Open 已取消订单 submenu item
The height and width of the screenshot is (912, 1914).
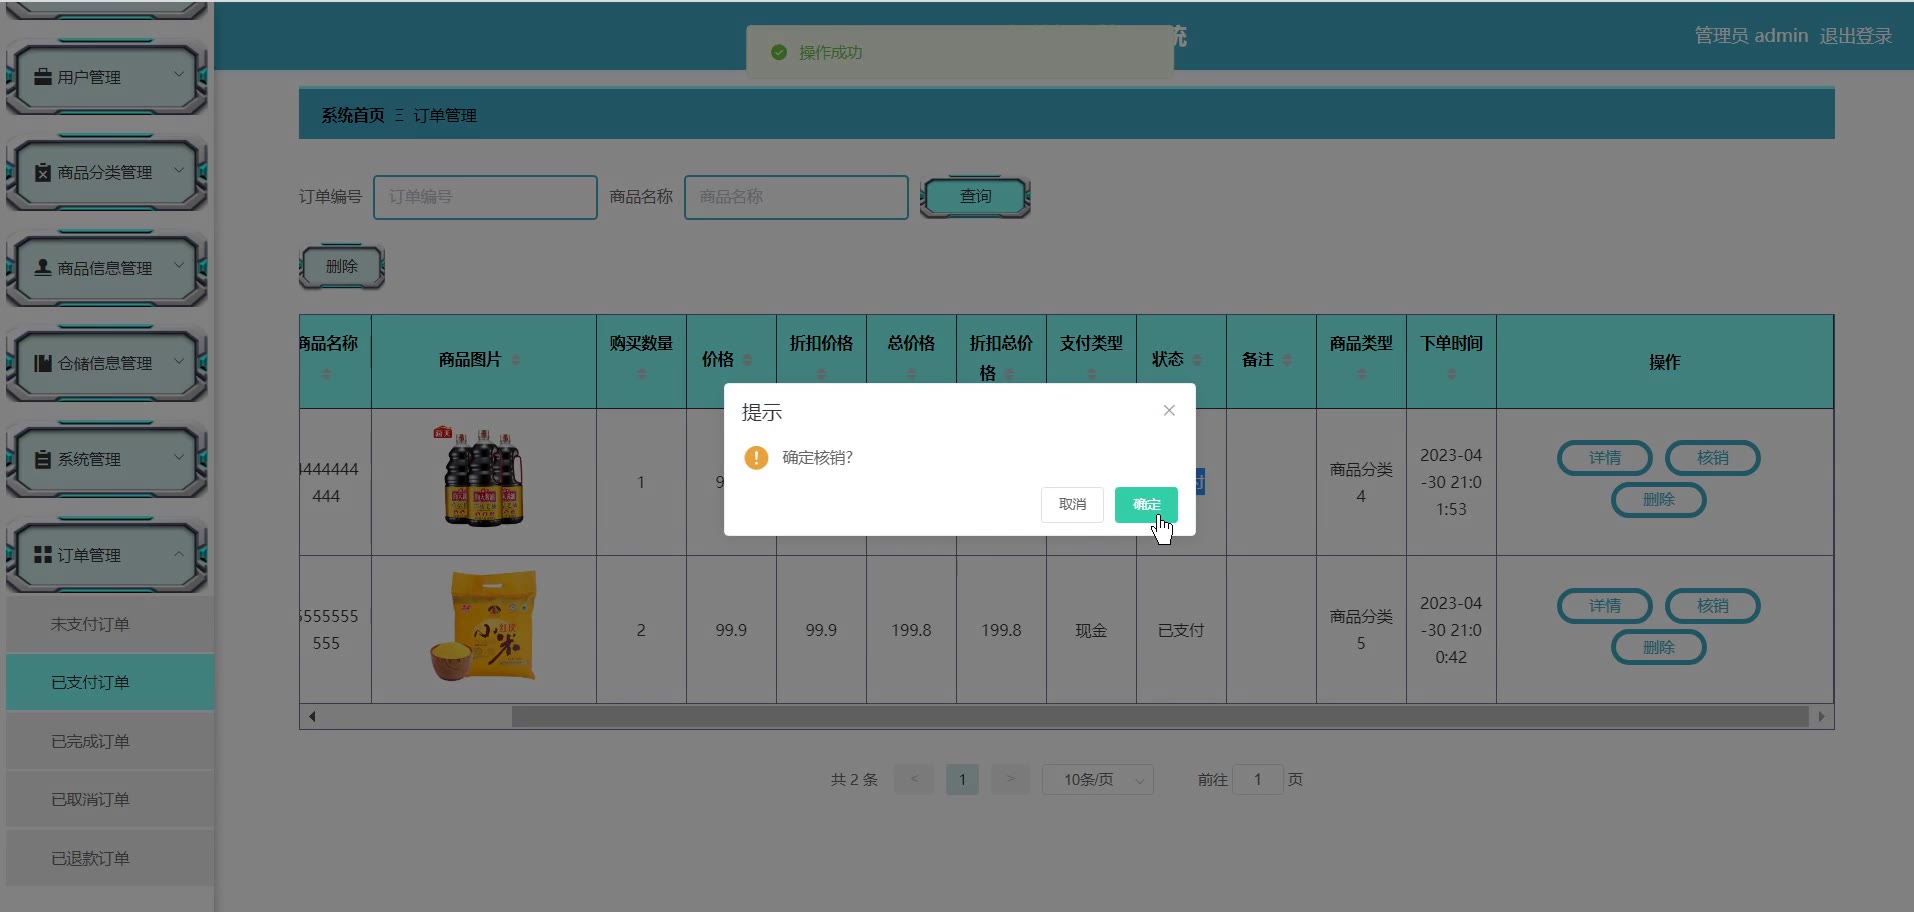[110, 799]
